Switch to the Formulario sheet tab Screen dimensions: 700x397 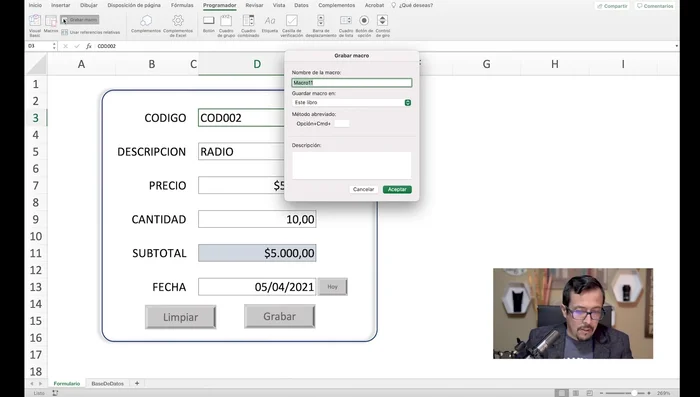pos(67,384)
